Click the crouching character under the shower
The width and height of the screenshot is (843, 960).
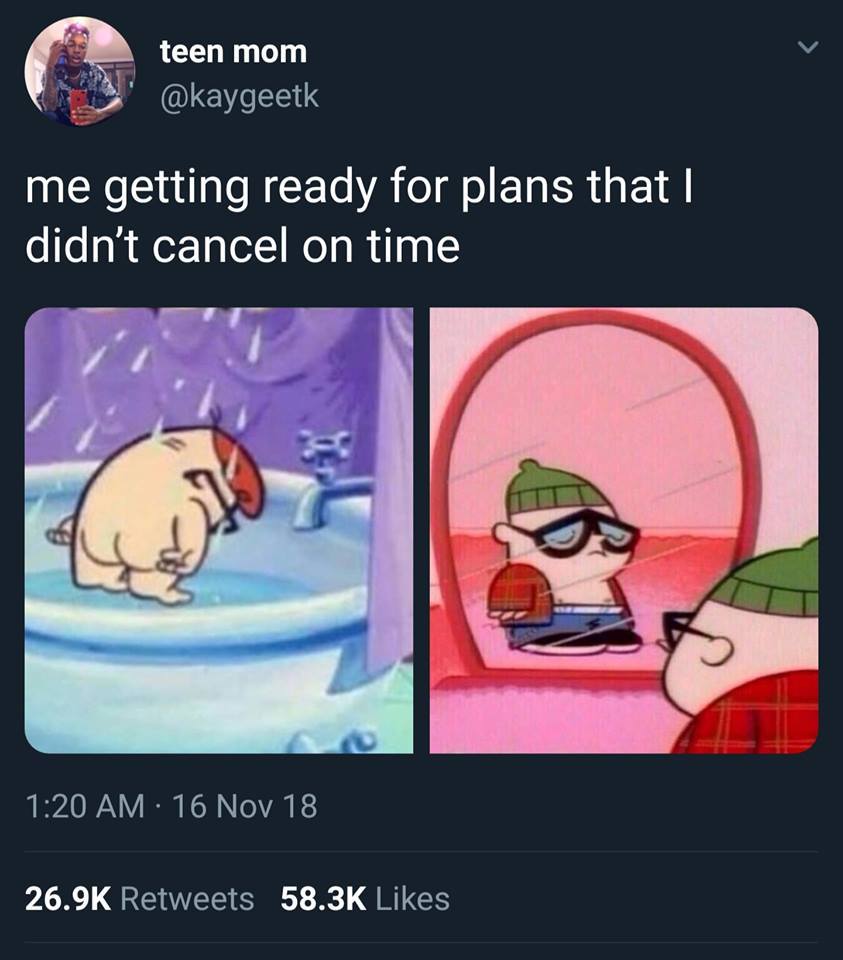click(x=162, y=513)
